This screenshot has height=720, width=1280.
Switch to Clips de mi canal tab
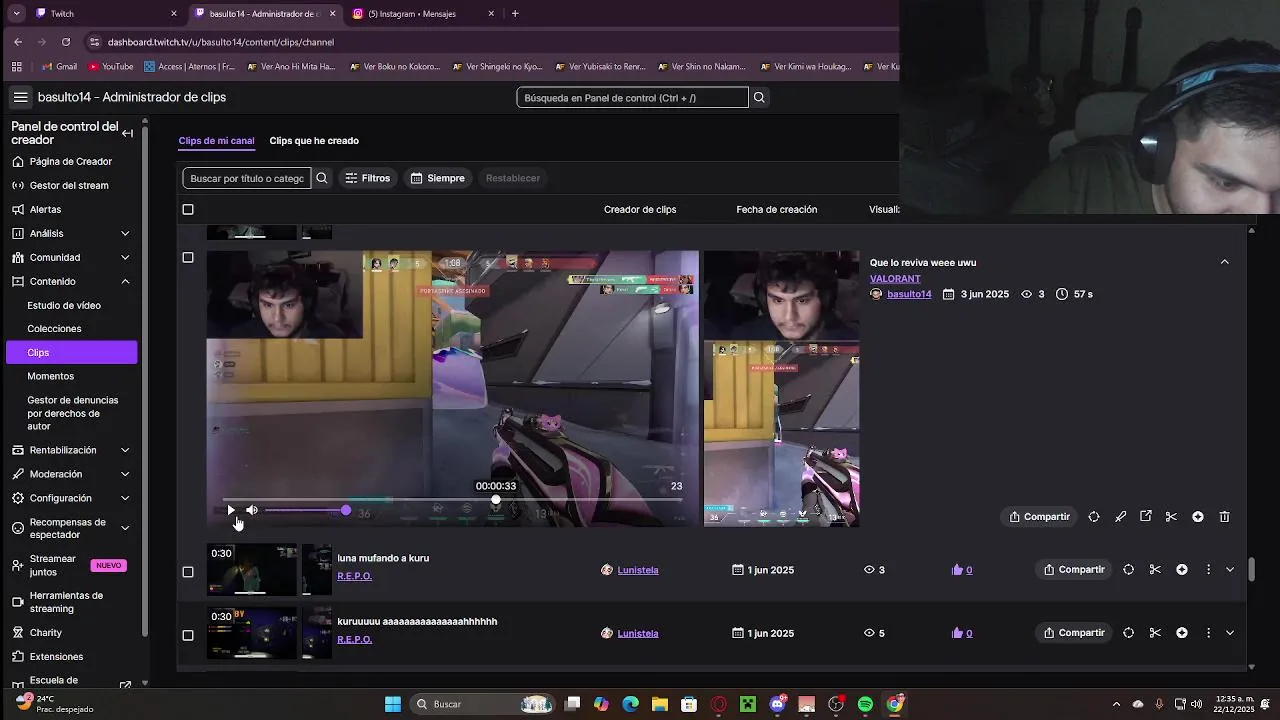click(x=216, y=141)
